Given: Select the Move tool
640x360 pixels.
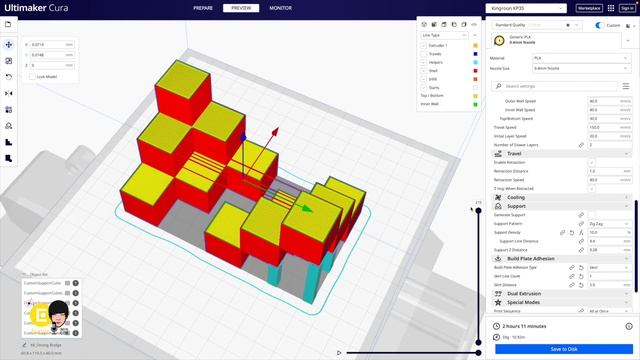Looking at the screenshot, I should point(9,44).
